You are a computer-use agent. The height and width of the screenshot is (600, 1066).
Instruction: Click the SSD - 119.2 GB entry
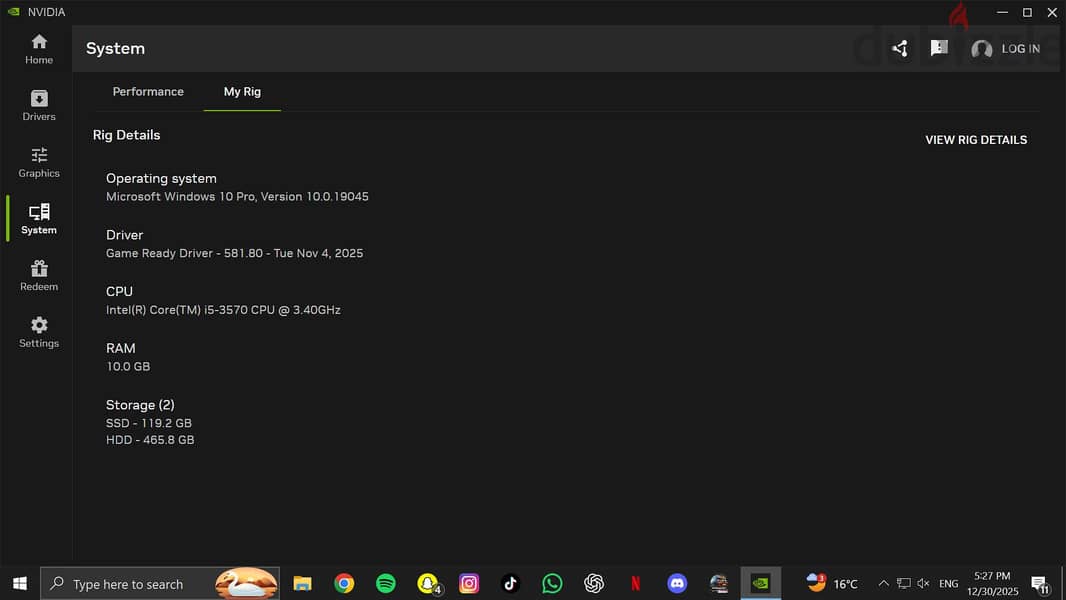(149, 423)
